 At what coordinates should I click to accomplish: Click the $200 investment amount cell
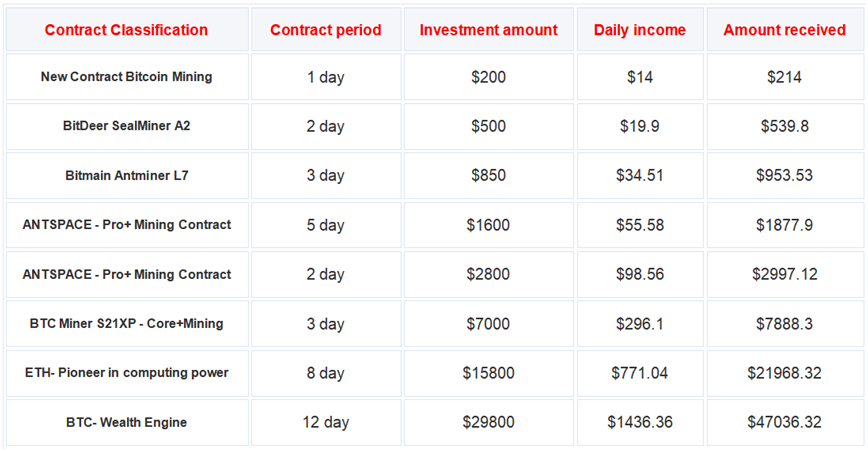tap(488, 77)
